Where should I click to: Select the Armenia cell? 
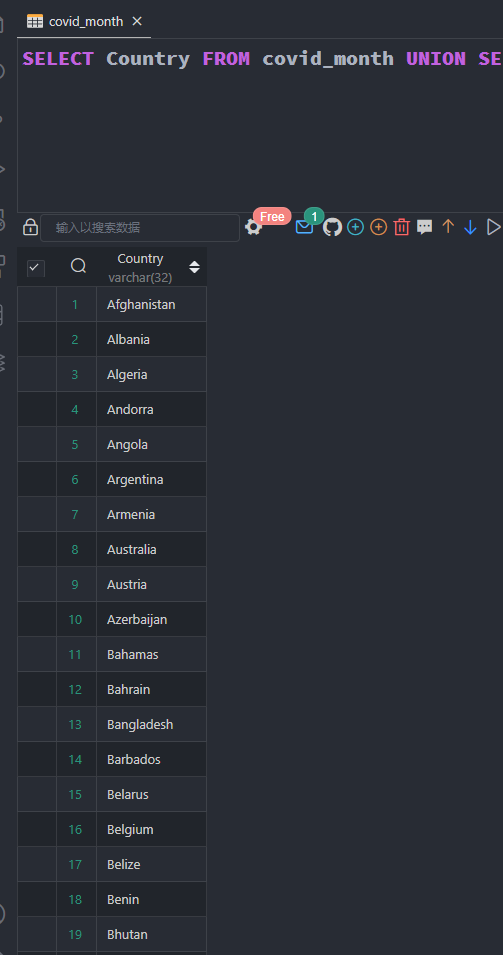coord(152,515)
